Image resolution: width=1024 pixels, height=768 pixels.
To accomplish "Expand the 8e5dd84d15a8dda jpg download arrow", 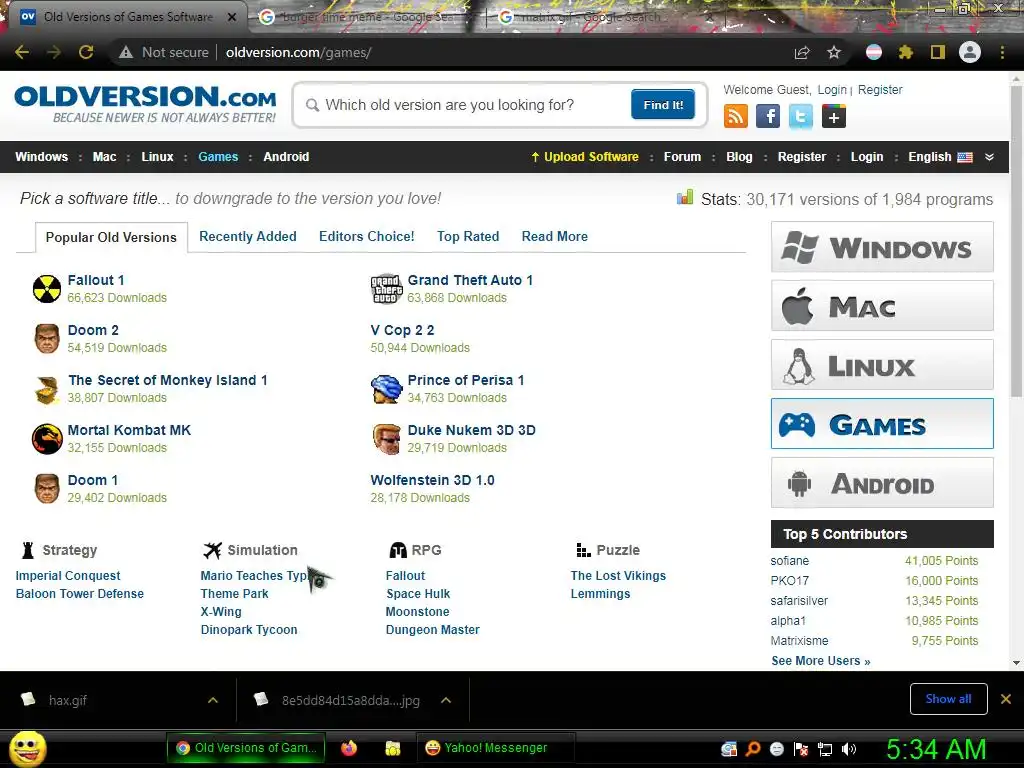I will [x=446, y=700].
